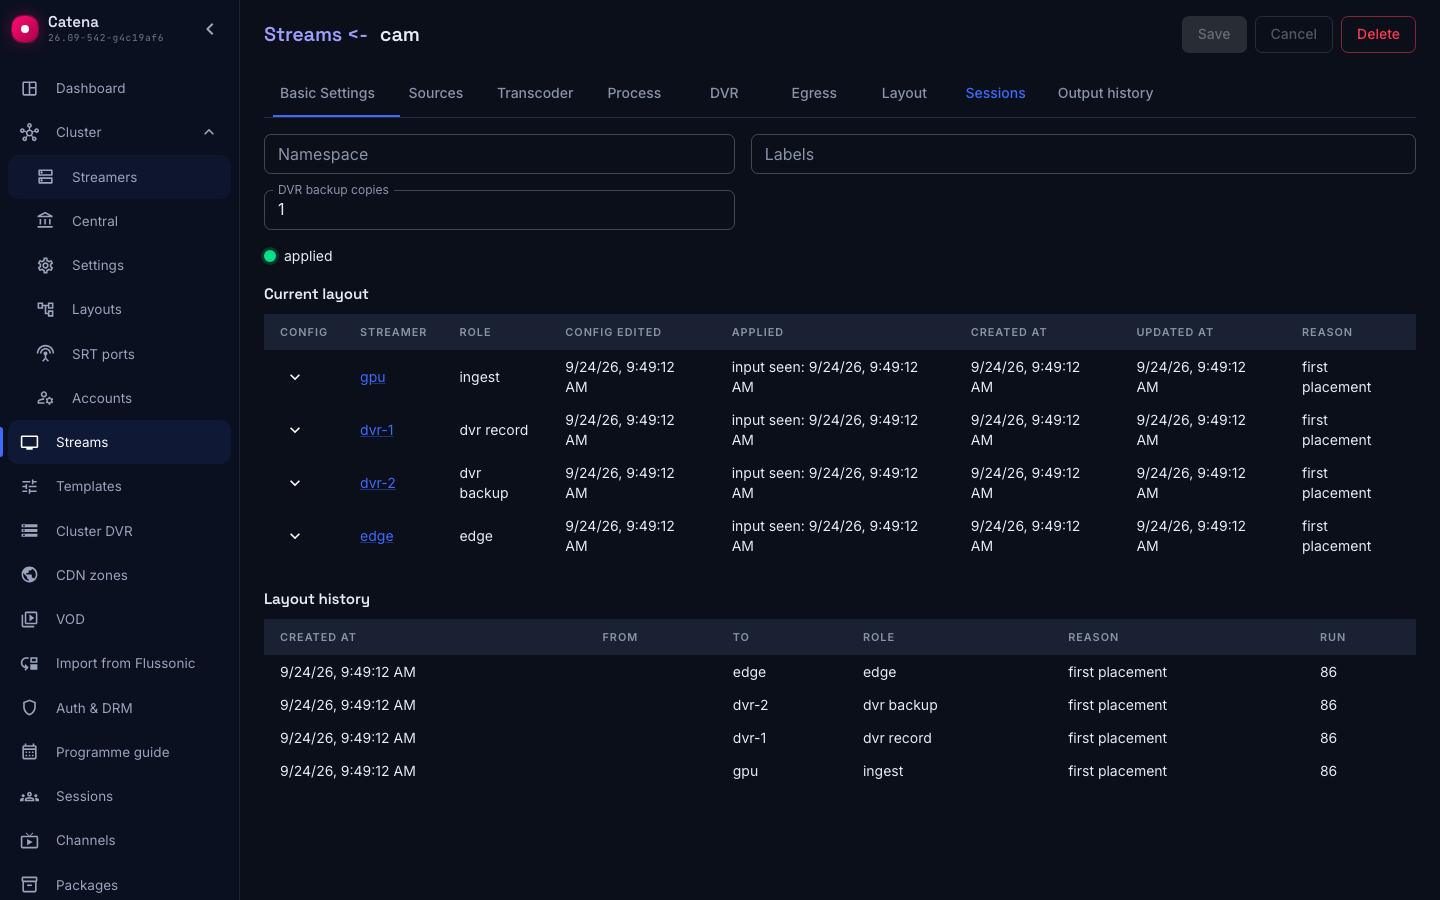Image resolution: width=1440 pixels, height=900 pixels.
Task: Select the Layout tab
Action: [x=904, y=93]
